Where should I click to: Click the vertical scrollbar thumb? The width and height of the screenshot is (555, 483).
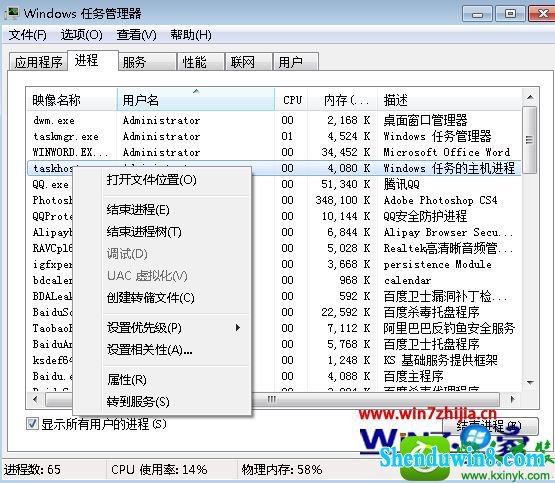click(x=530, y=140)
